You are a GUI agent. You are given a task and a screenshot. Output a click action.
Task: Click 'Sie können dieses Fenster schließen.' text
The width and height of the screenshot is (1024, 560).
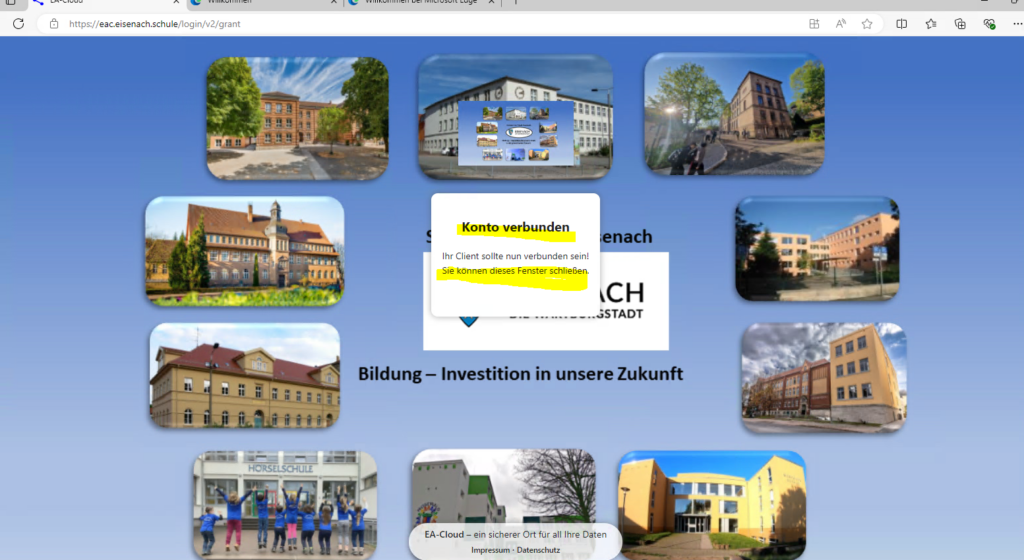[515, 270]
